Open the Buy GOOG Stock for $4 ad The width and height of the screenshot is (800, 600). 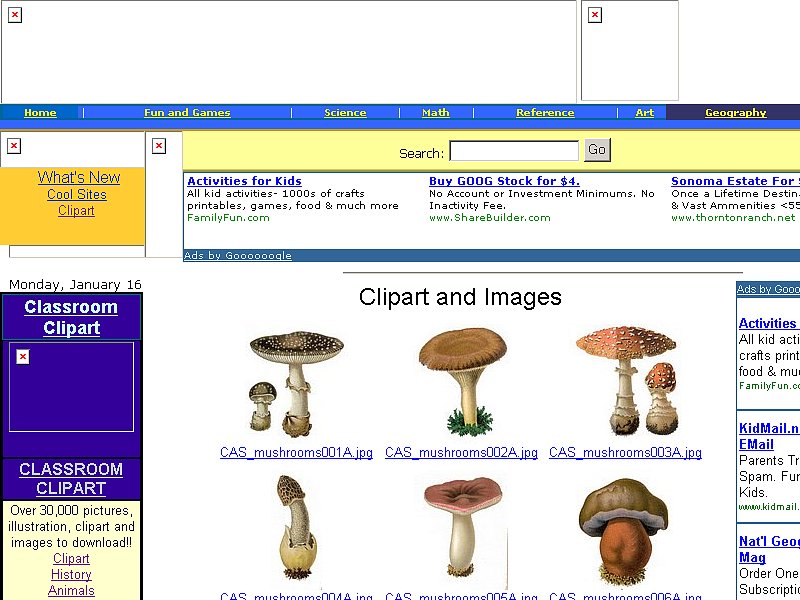504,181
